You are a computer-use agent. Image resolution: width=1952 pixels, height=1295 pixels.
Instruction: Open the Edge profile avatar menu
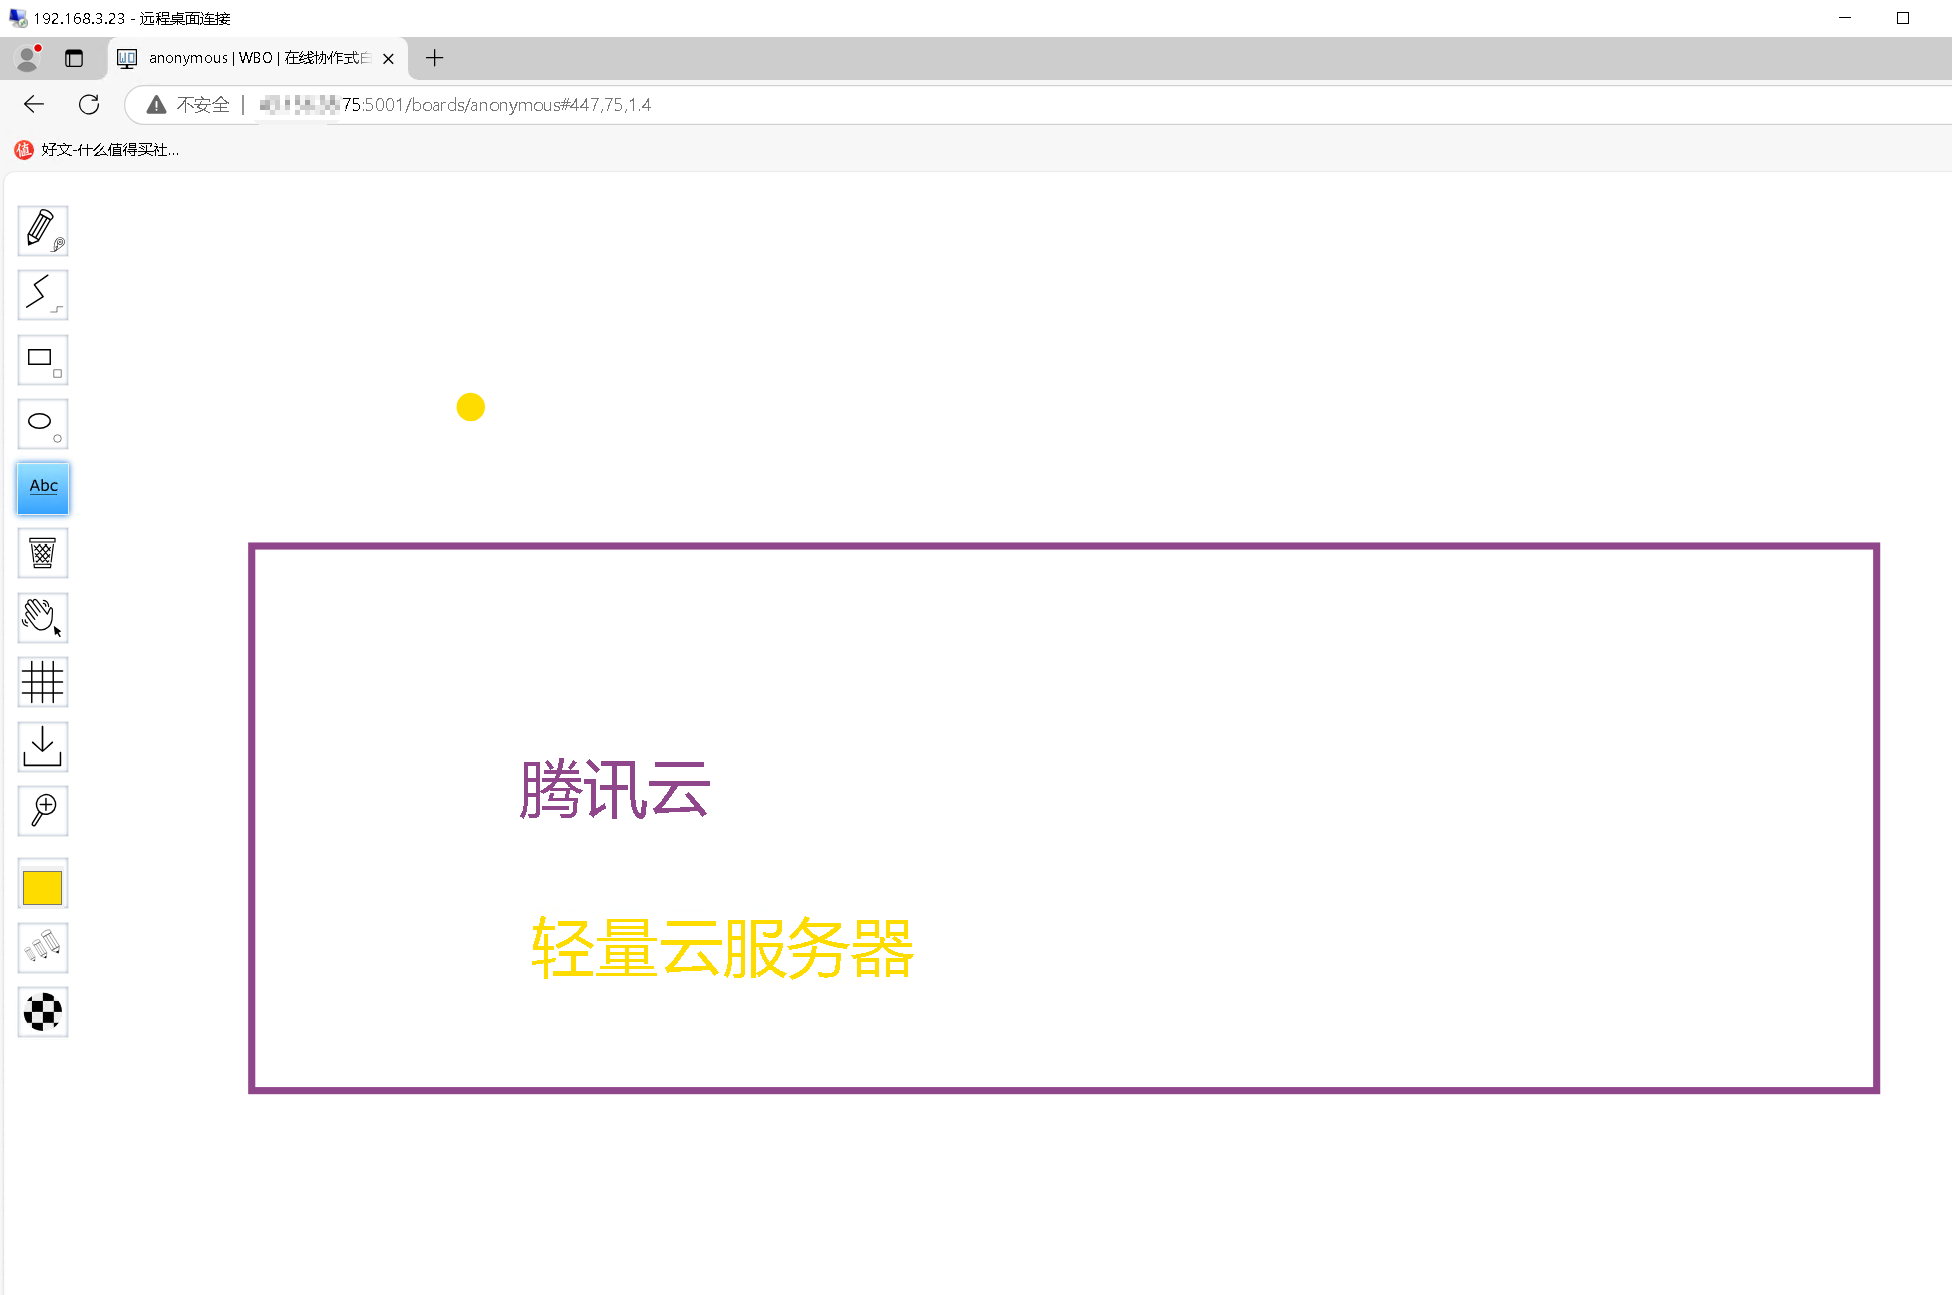coord(27,58)
